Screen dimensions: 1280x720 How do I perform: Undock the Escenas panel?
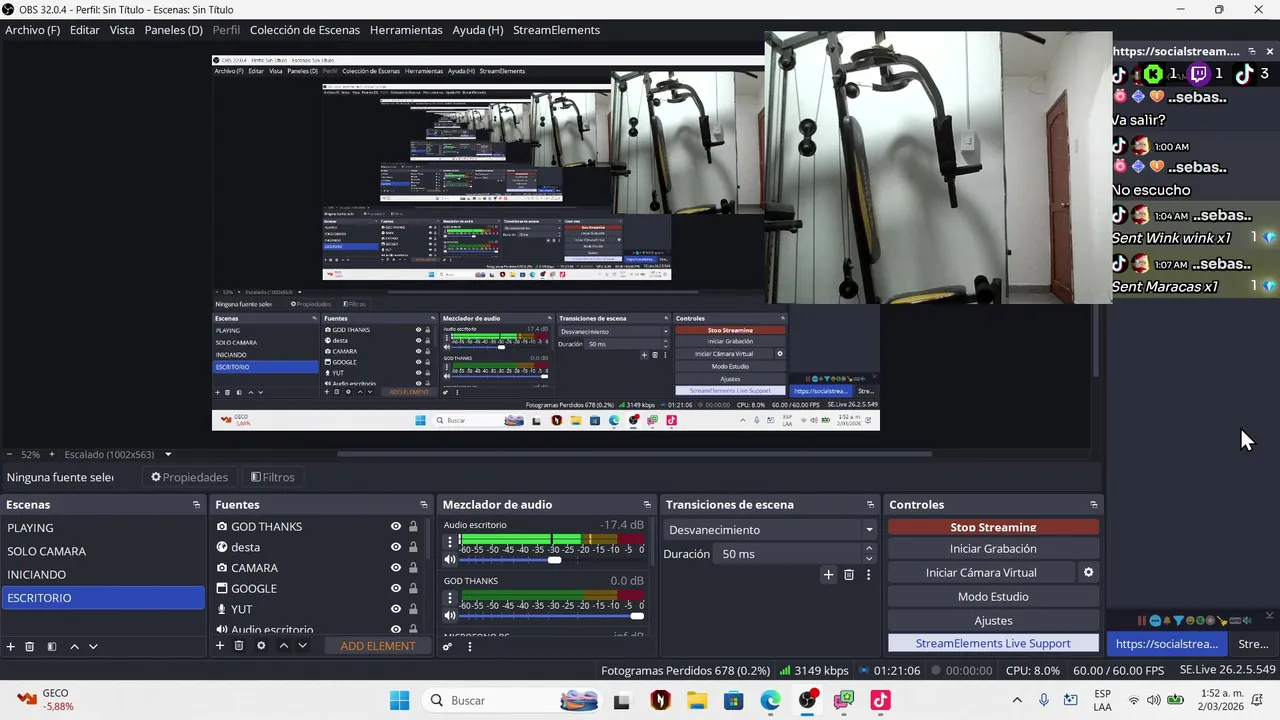click(x=196, y=505)
